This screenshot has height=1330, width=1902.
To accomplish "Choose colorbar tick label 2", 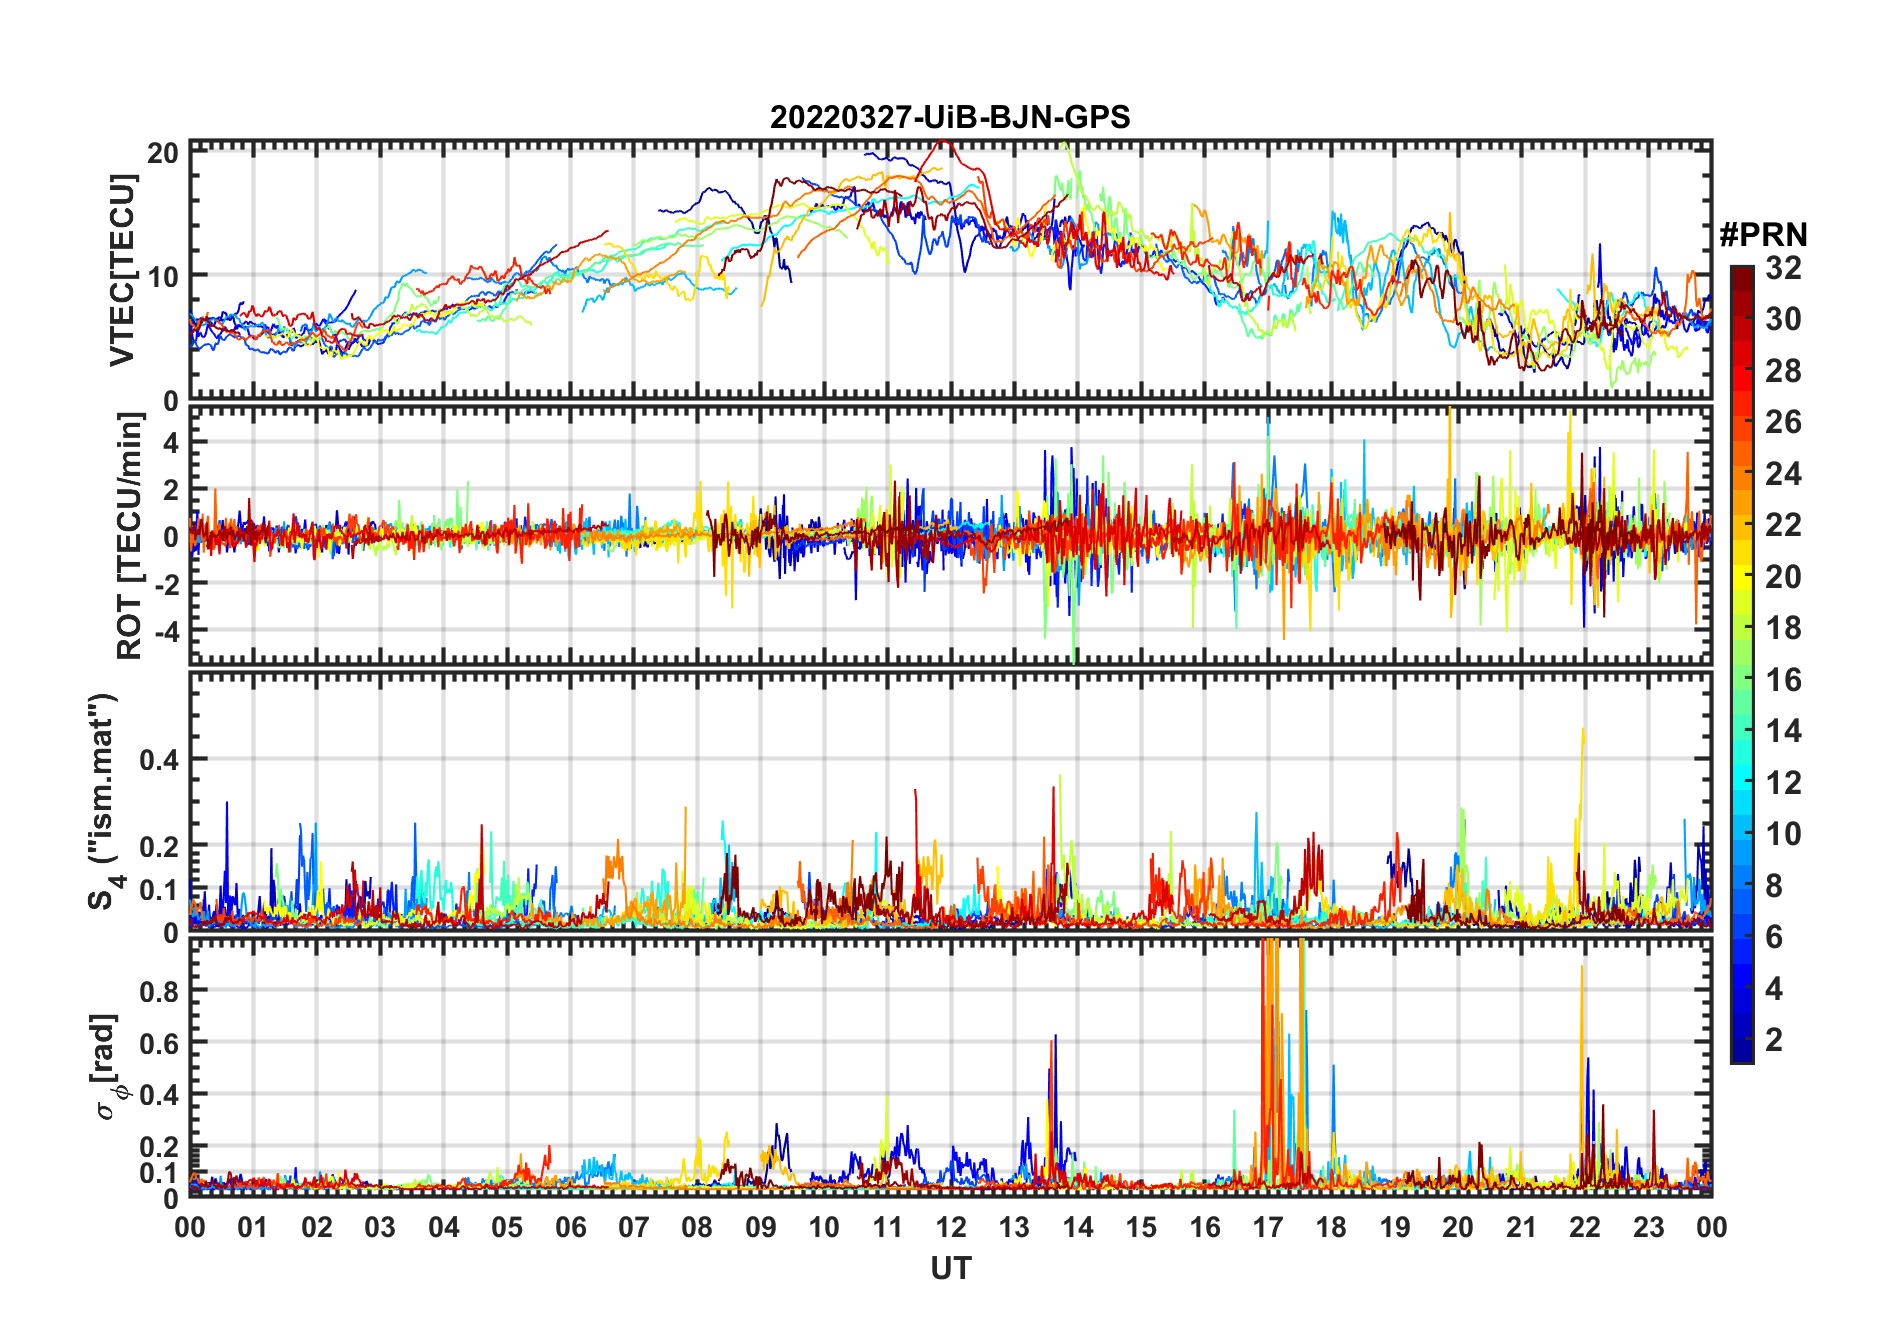I will tap(1774, 1040).
